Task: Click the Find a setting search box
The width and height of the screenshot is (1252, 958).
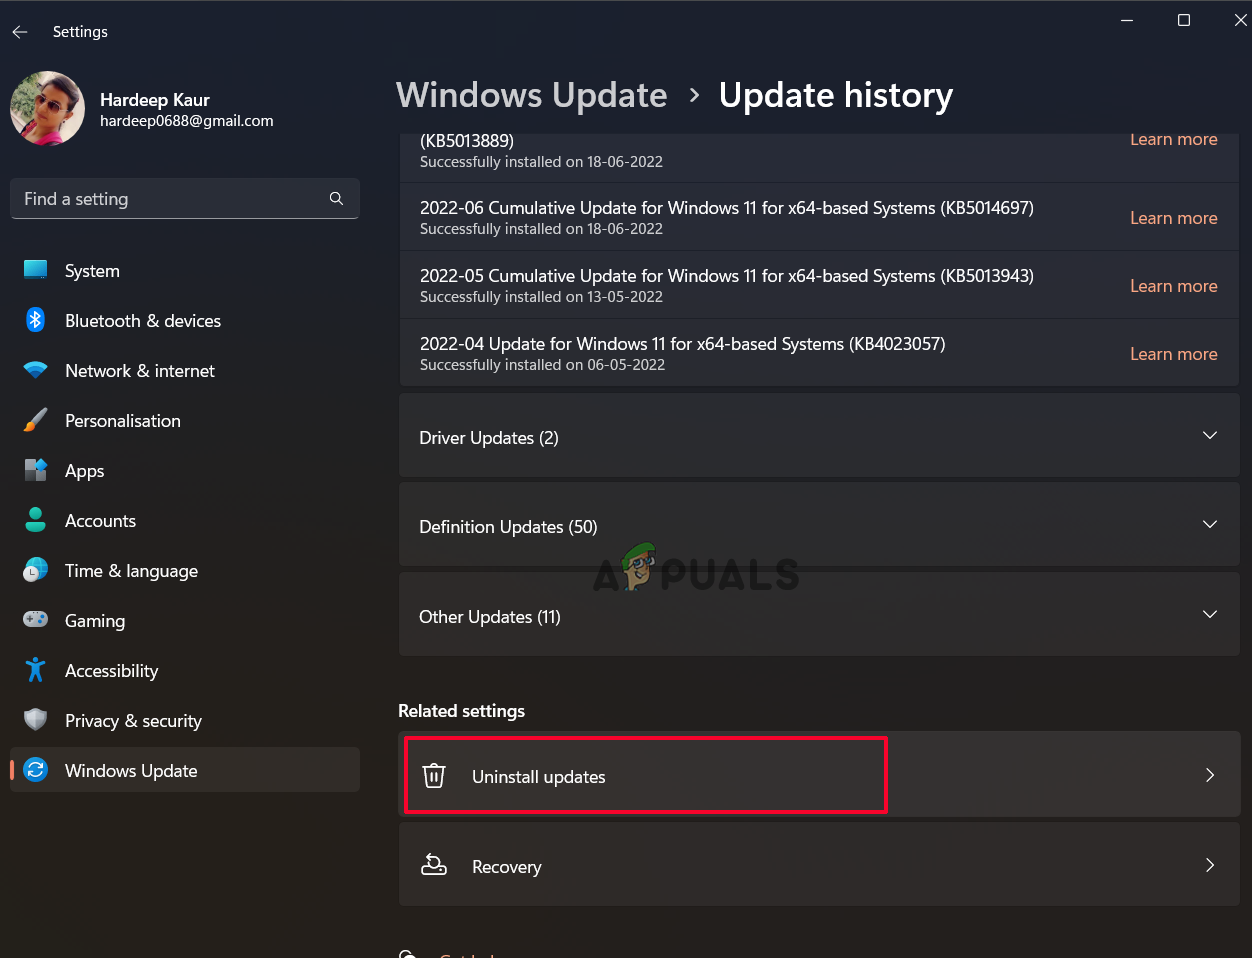Action: pos(185,199)
